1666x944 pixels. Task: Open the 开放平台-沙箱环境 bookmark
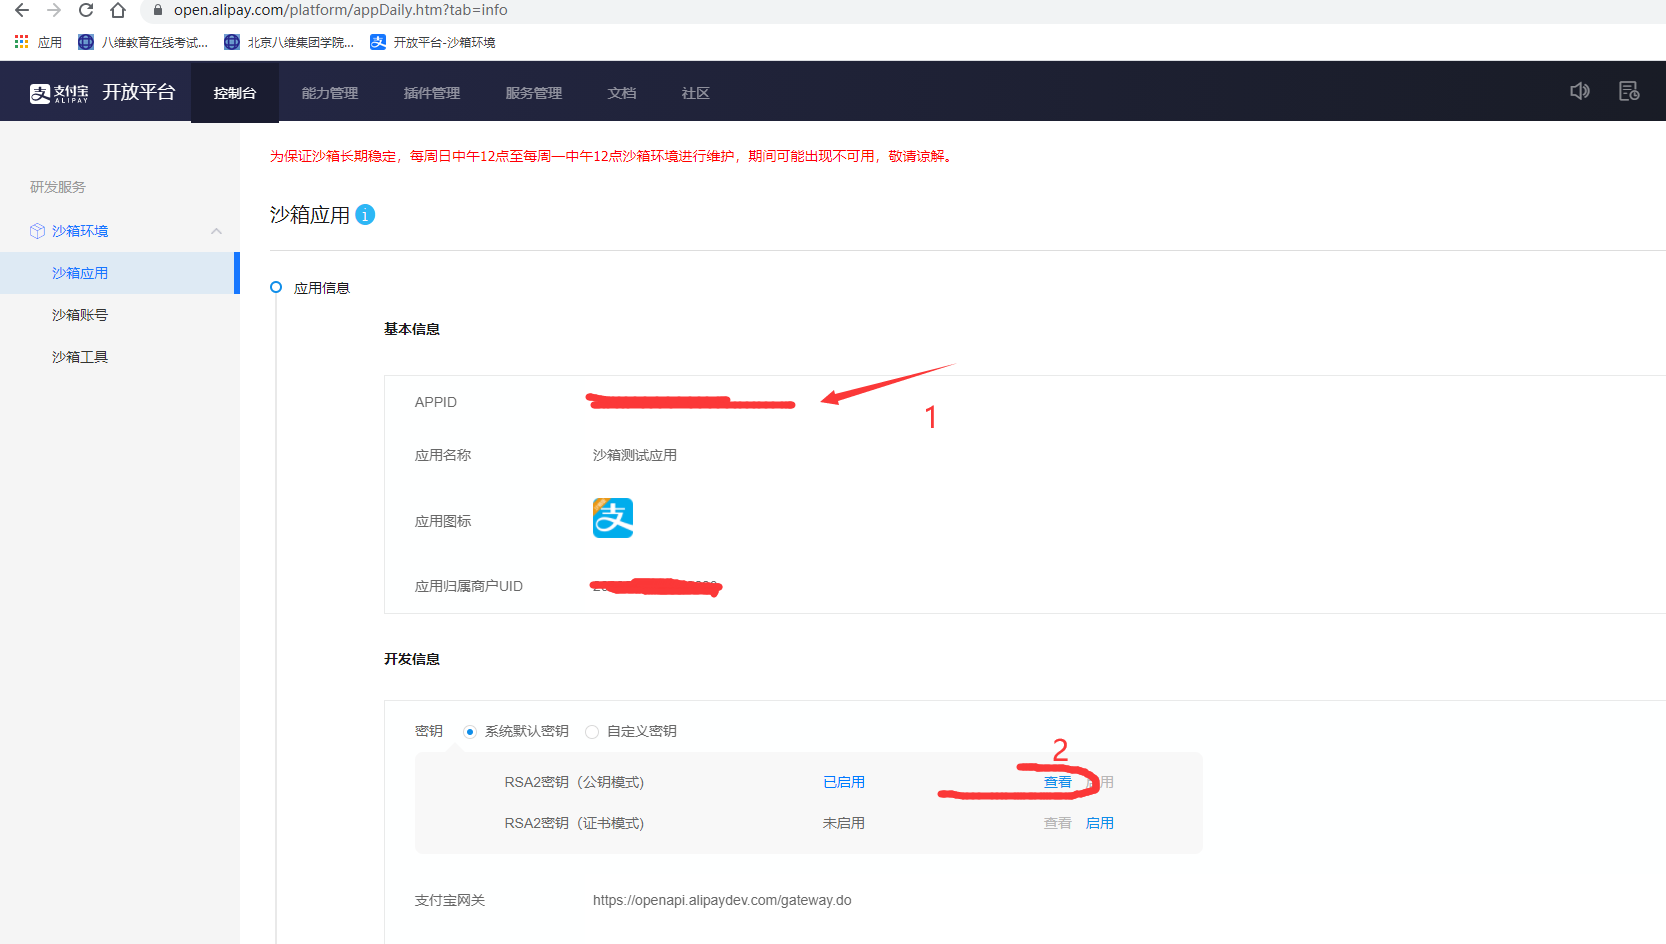(x=433, y=42)
